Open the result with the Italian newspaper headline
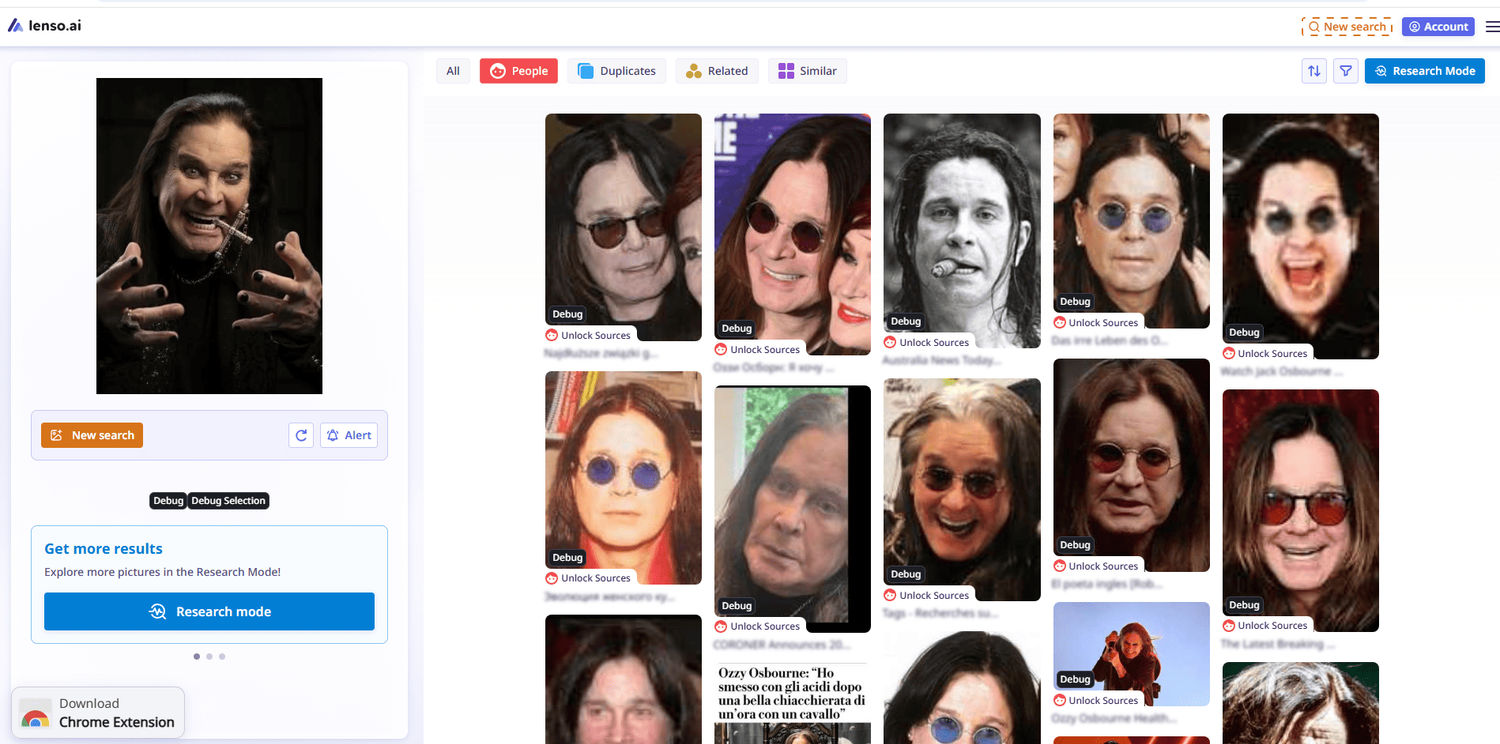This screenshot has width=1500, height=744. tap(792, 703)
